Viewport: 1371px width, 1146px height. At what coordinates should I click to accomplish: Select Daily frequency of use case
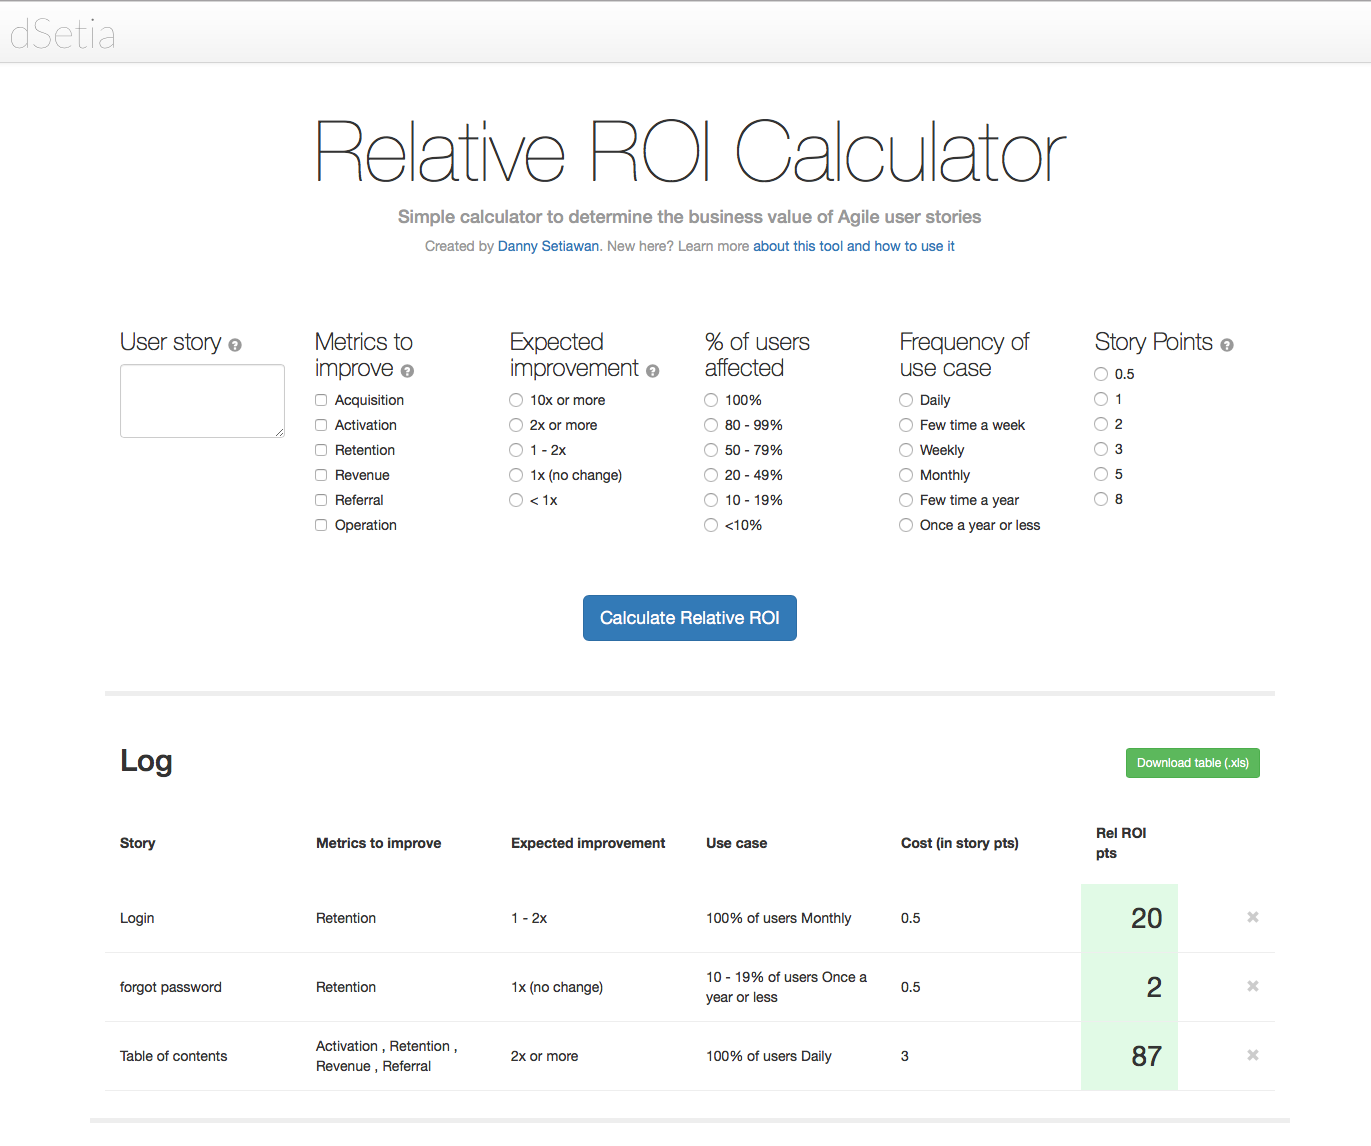click(906, 400)
